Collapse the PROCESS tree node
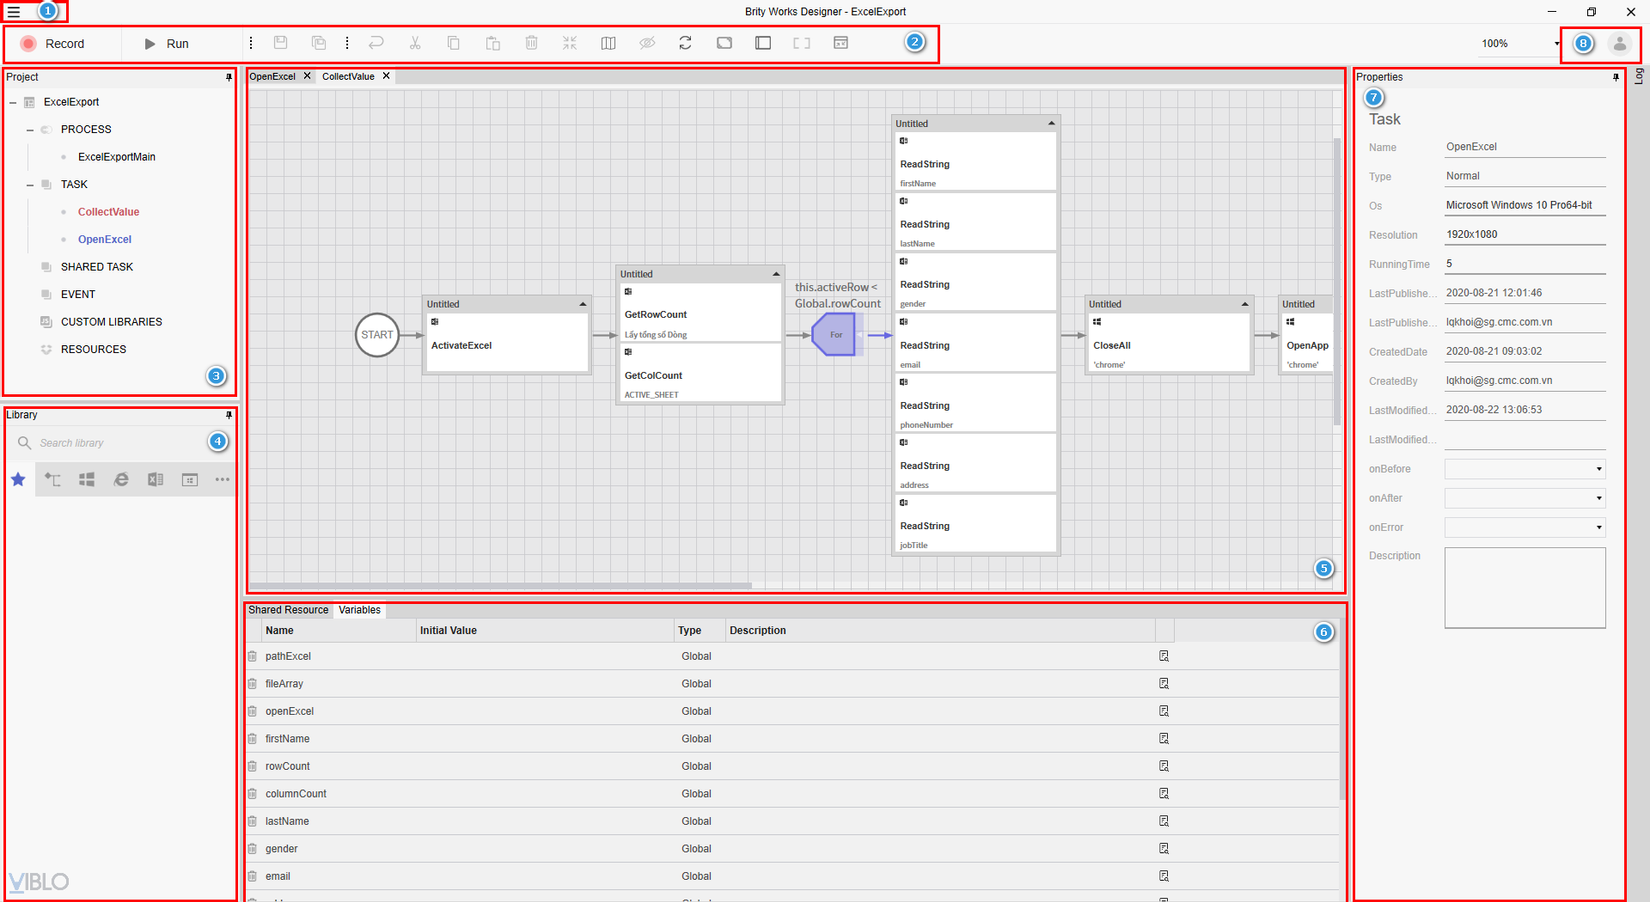The image size is (1650, 902). tap(30, 130)
